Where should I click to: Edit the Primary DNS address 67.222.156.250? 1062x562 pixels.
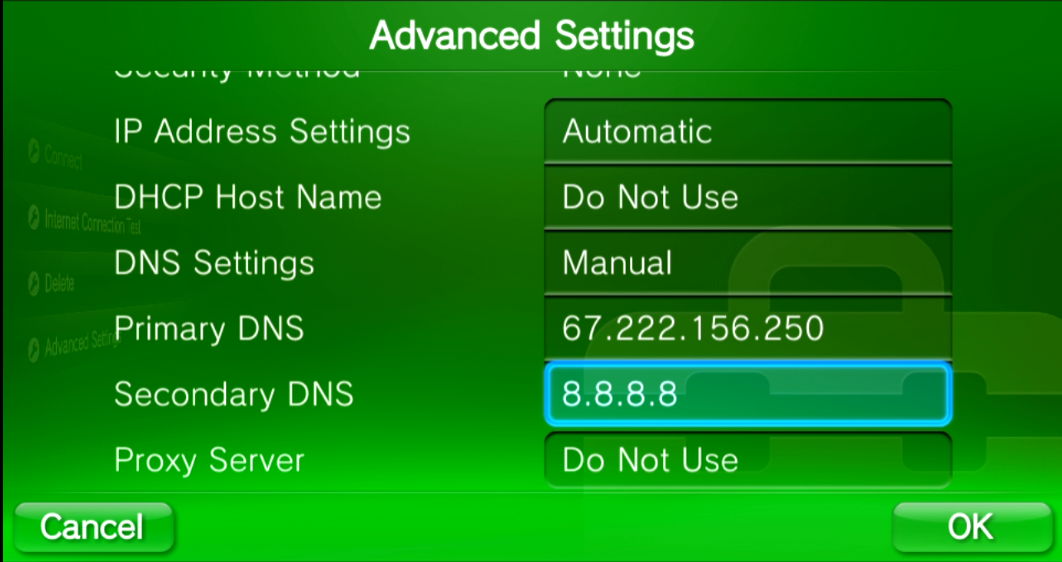tap(747, 328)
